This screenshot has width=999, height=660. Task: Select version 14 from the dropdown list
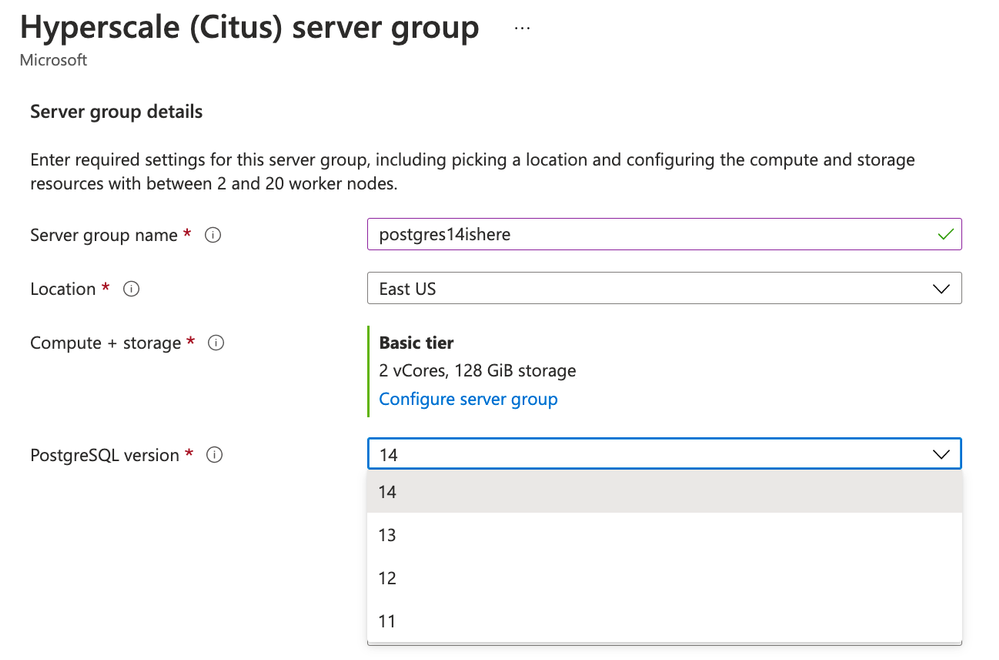(x=665, y=492)
